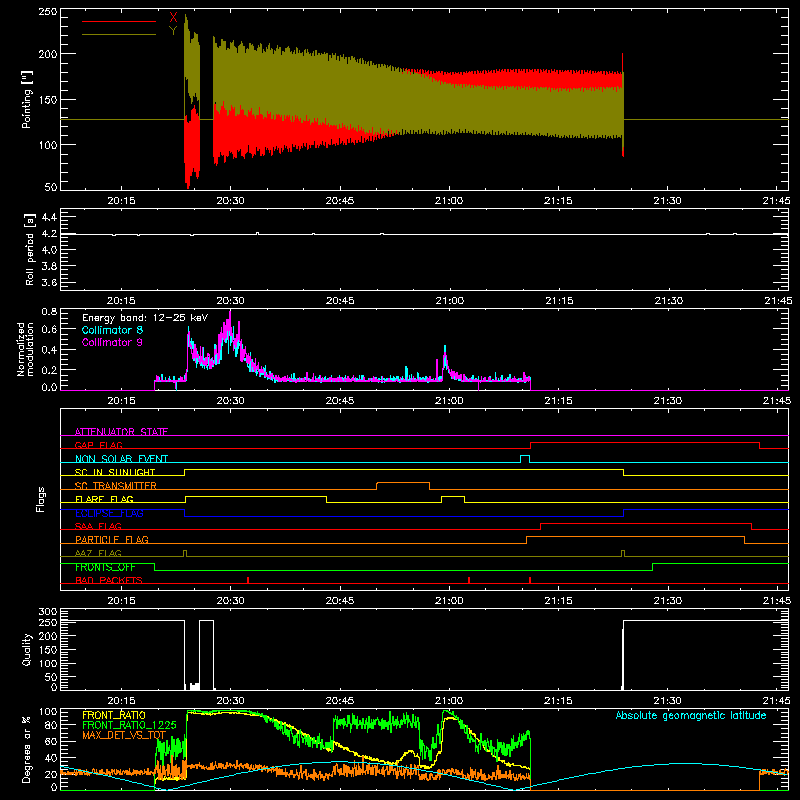The image size is (800, 800).
Task: Click the 3.6 tick label on Roll period axis
Action: 49,282
